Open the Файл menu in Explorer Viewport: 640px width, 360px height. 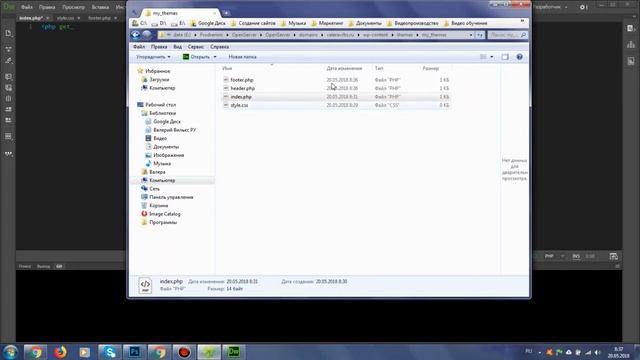[139, 47]
